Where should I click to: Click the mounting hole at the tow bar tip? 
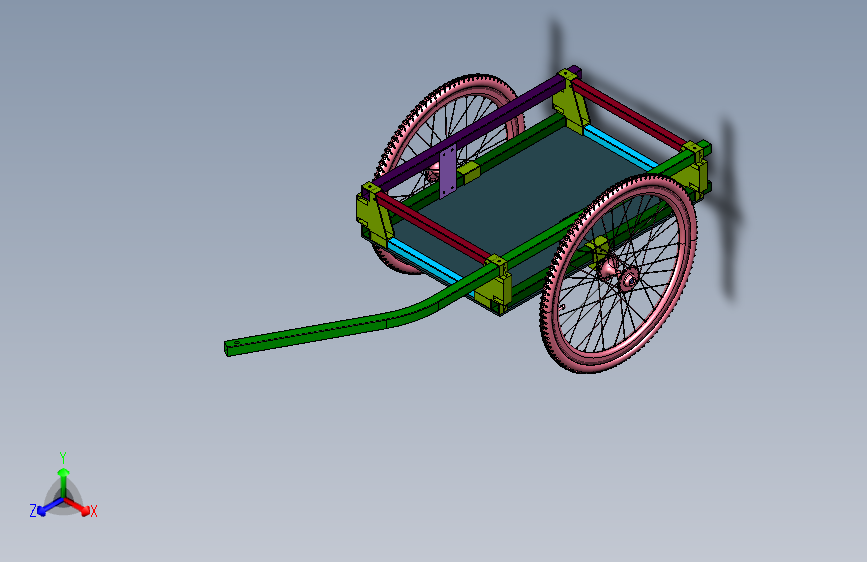[237, 343]
